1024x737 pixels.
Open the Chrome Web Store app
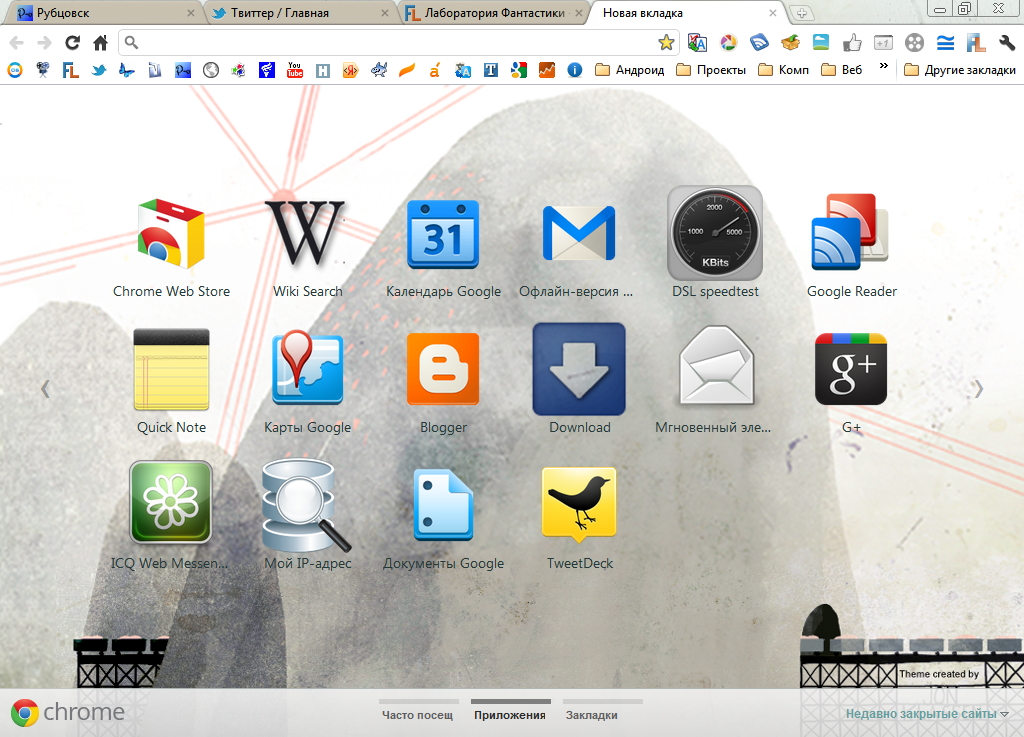coord(171,236)
